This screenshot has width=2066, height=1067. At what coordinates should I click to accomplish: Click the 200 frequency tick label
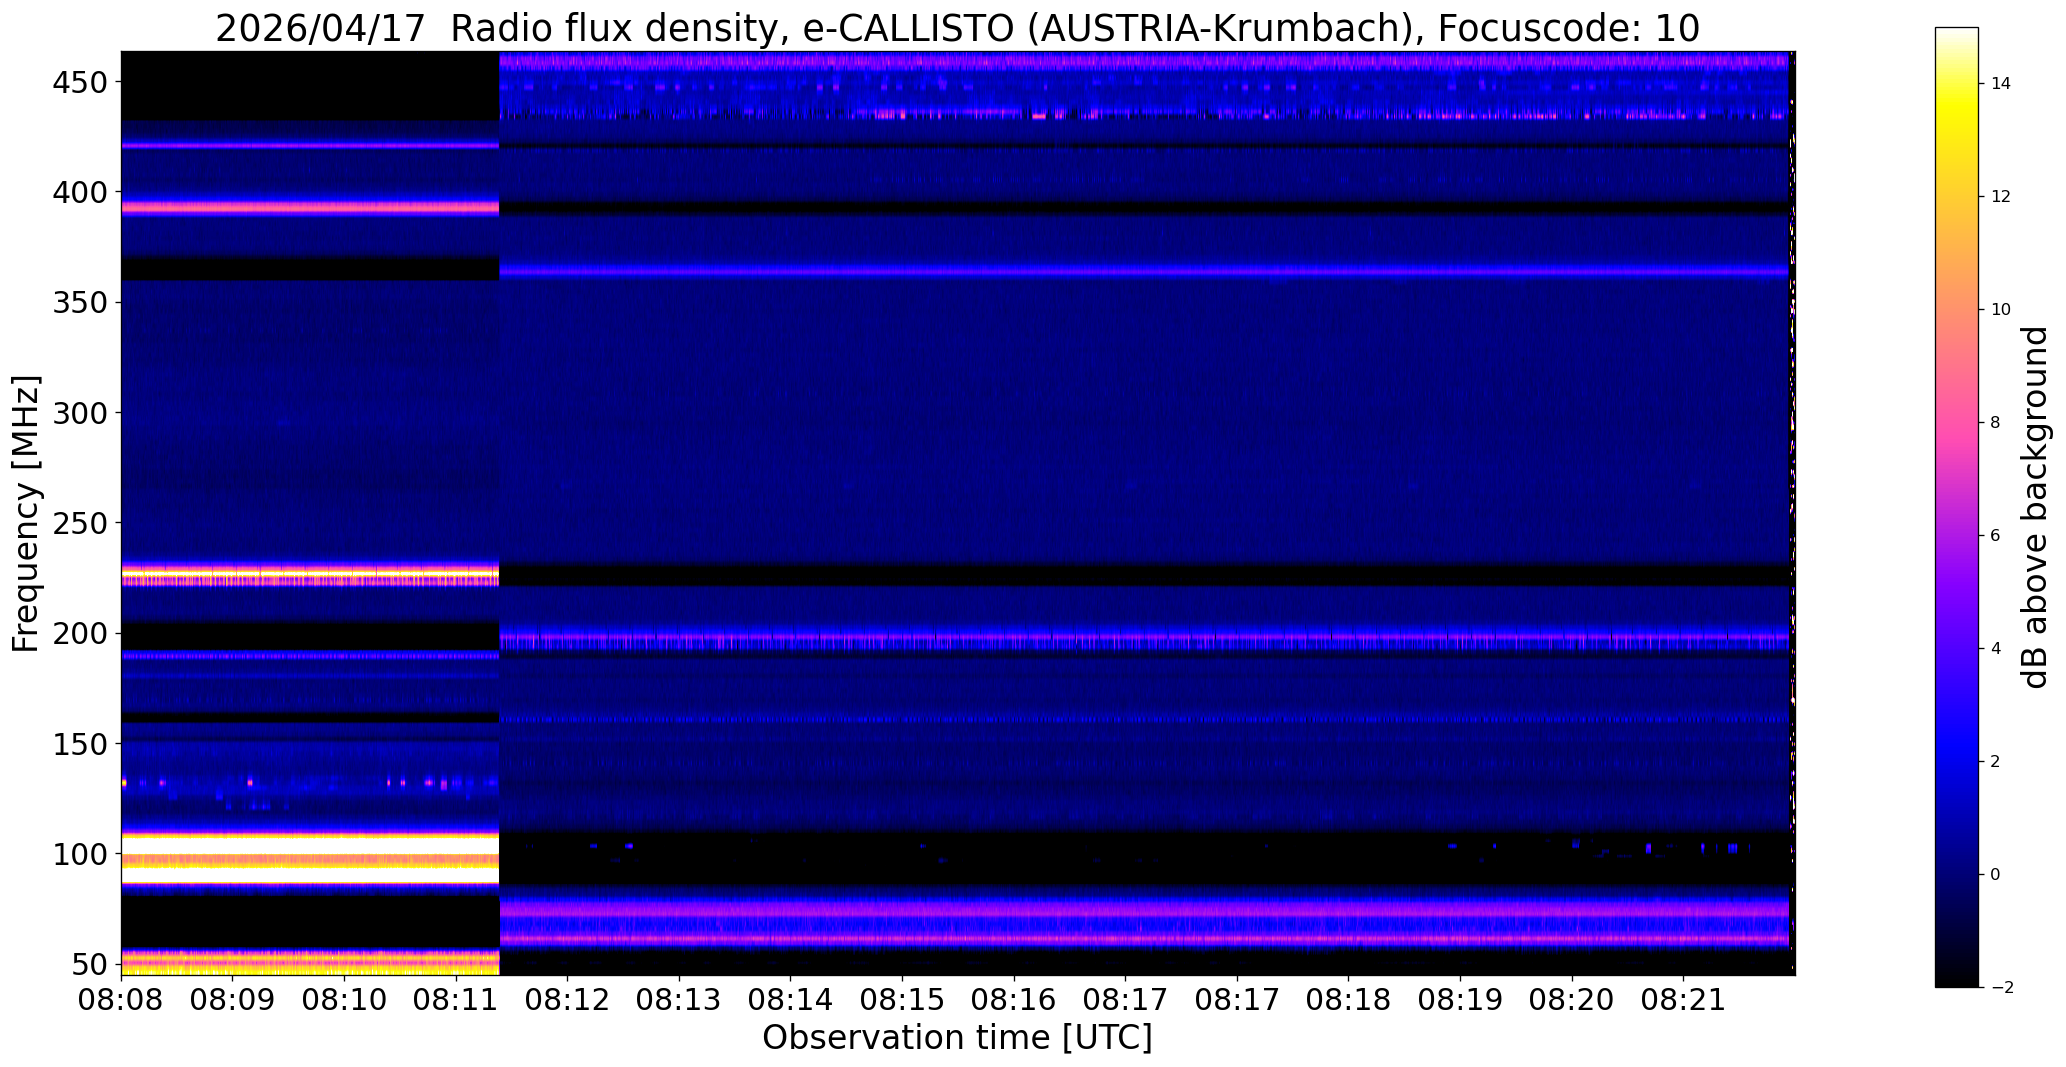click(x=80, y=634)
